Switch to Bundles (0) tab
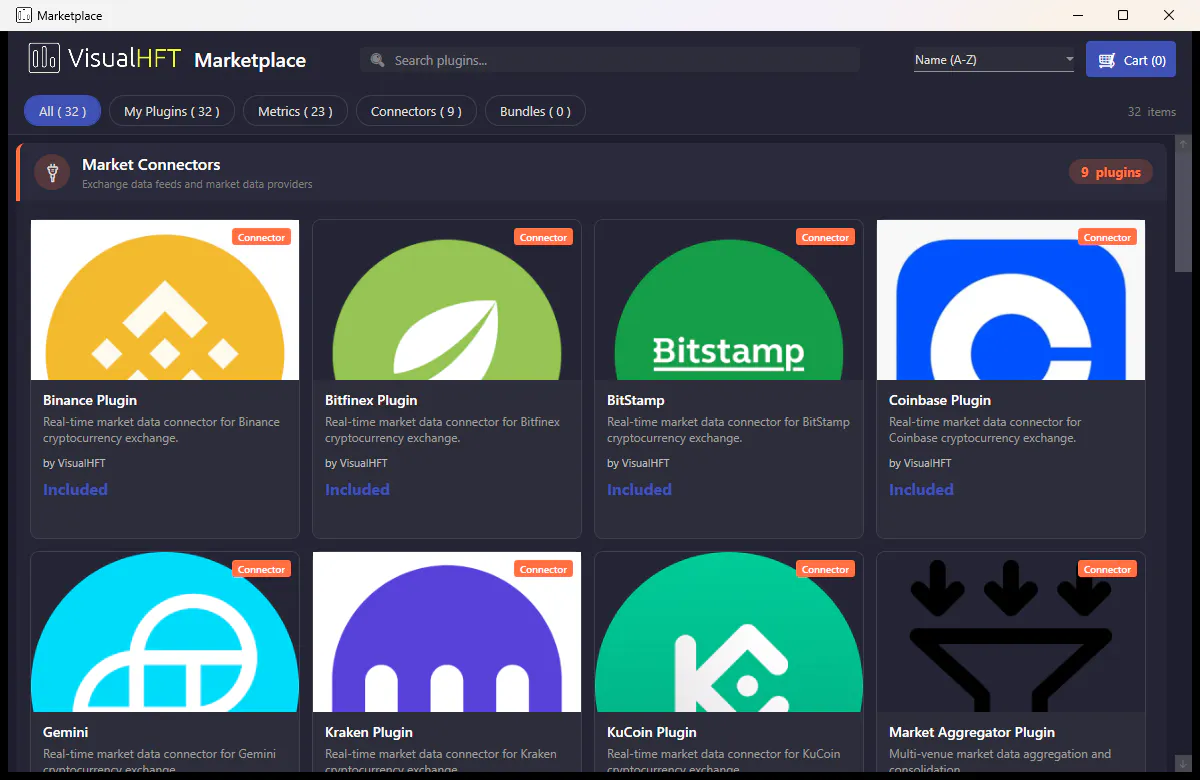The height and width of the screenshot is (780, 1200). [x=535, y=111]
